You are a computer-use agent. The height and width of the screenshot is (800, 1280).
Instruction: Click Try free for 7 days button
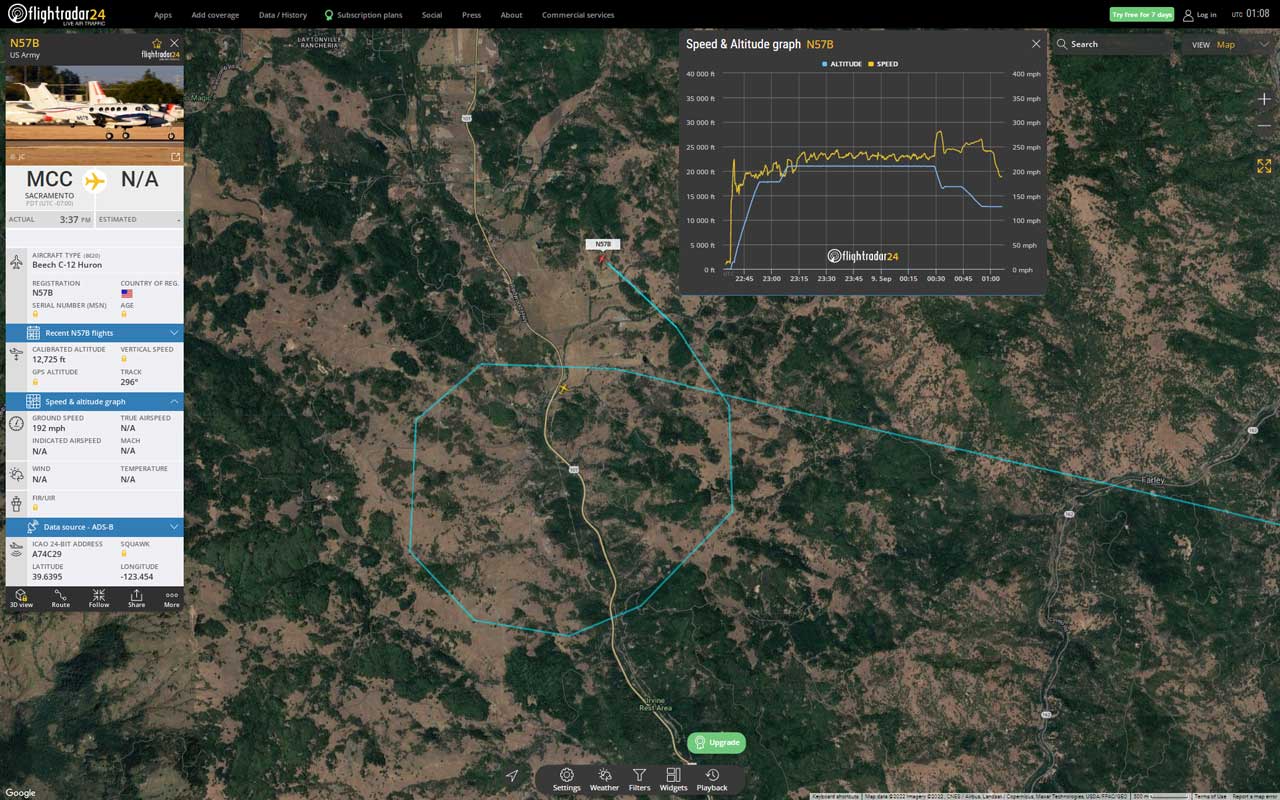[x=1142, y=15]
